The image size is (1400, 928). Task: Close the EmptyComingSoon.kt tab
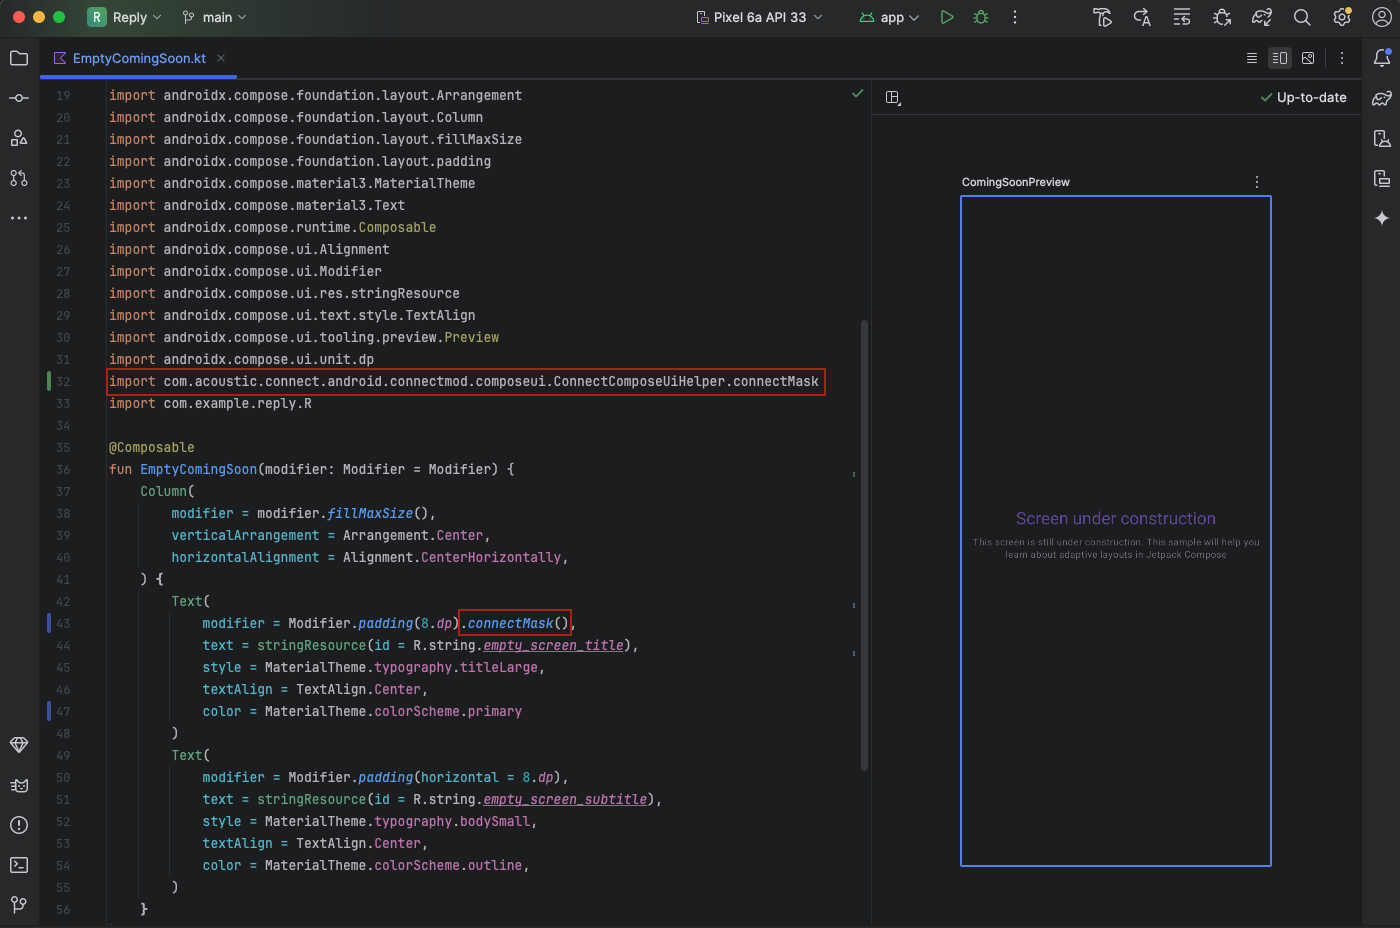(x=221, y=58)
